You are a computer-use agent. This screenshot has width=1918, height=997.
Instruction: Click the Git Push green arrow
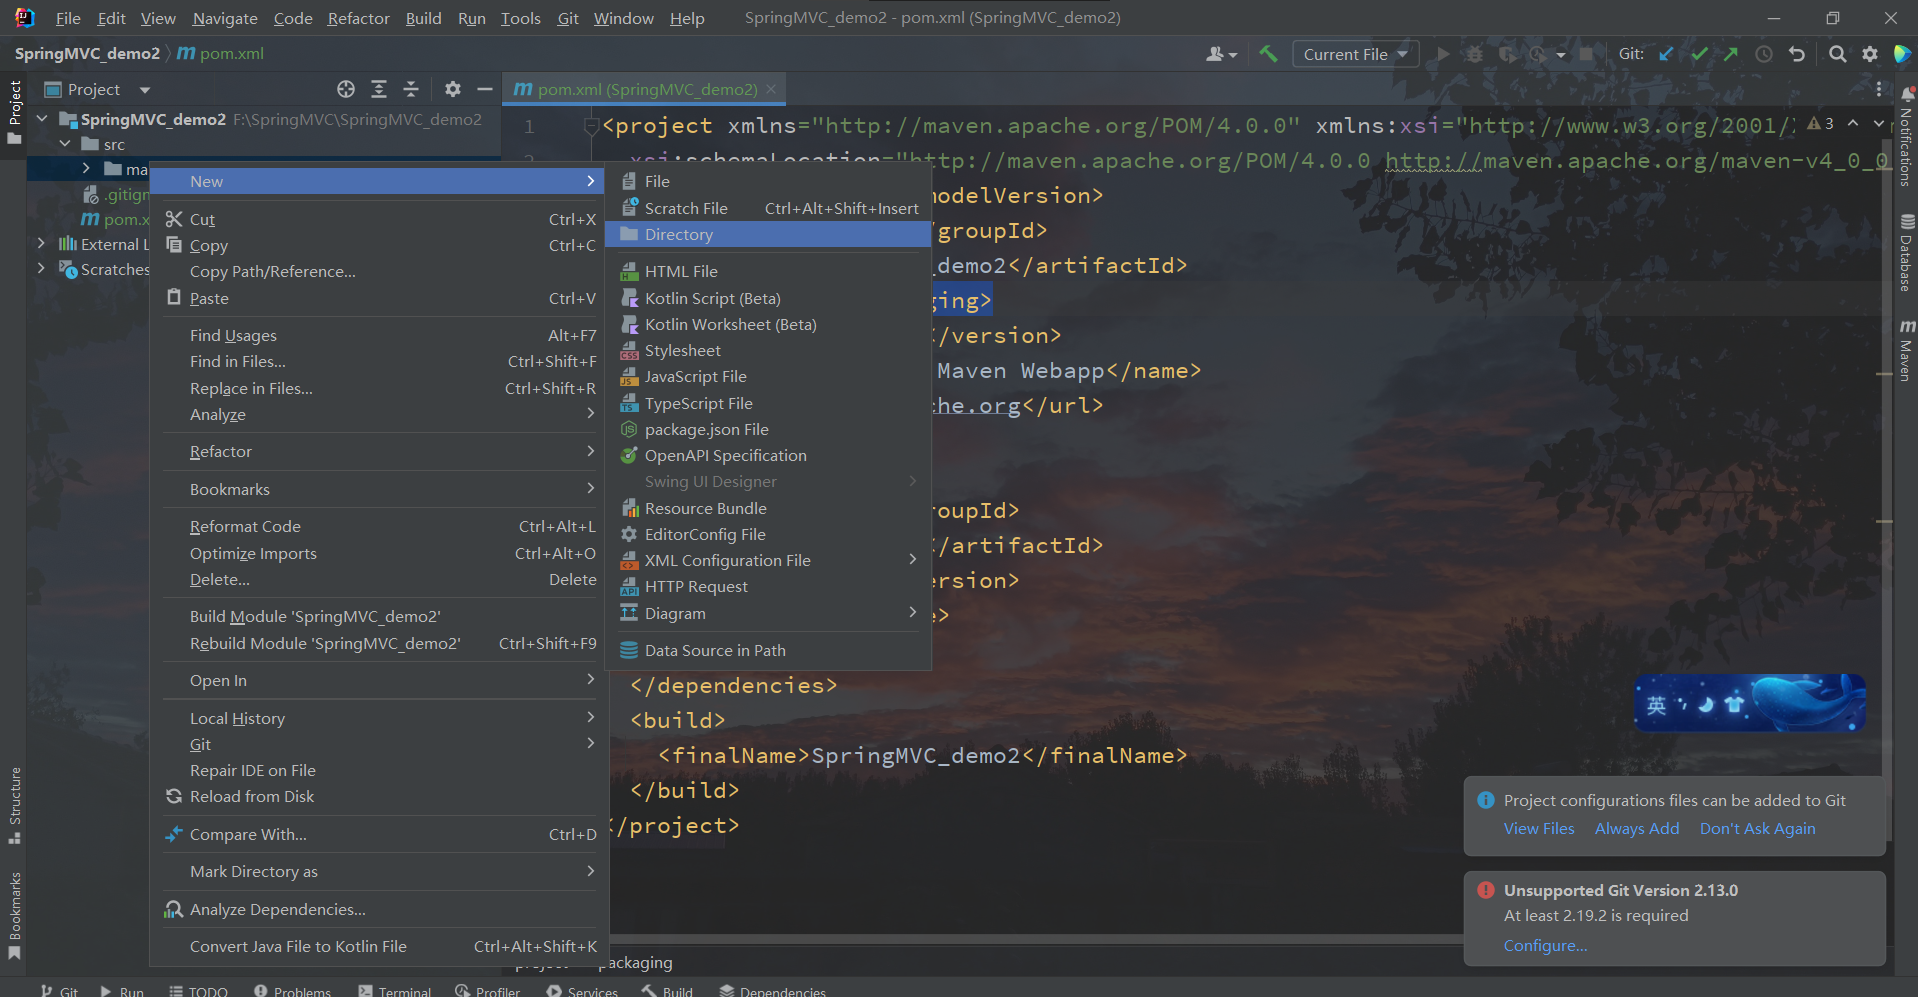point(1731,54)
